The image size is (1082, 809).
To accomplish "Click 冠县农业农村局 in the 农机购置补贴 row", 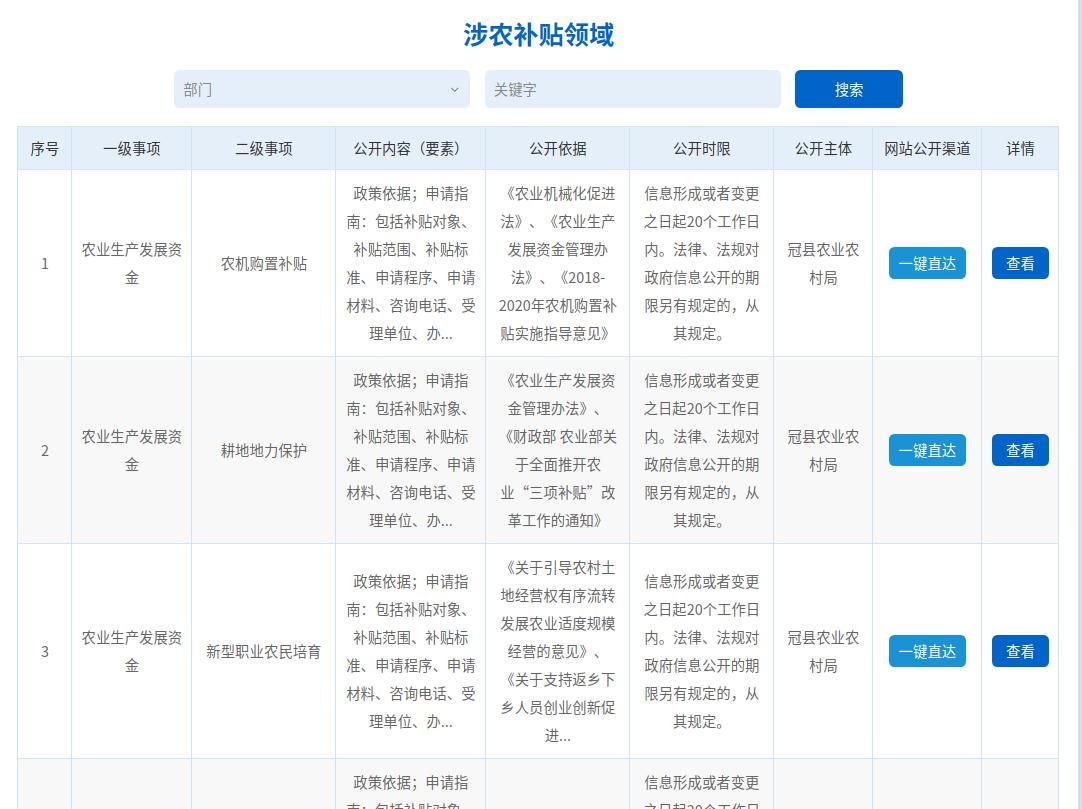I will point(823,264).
